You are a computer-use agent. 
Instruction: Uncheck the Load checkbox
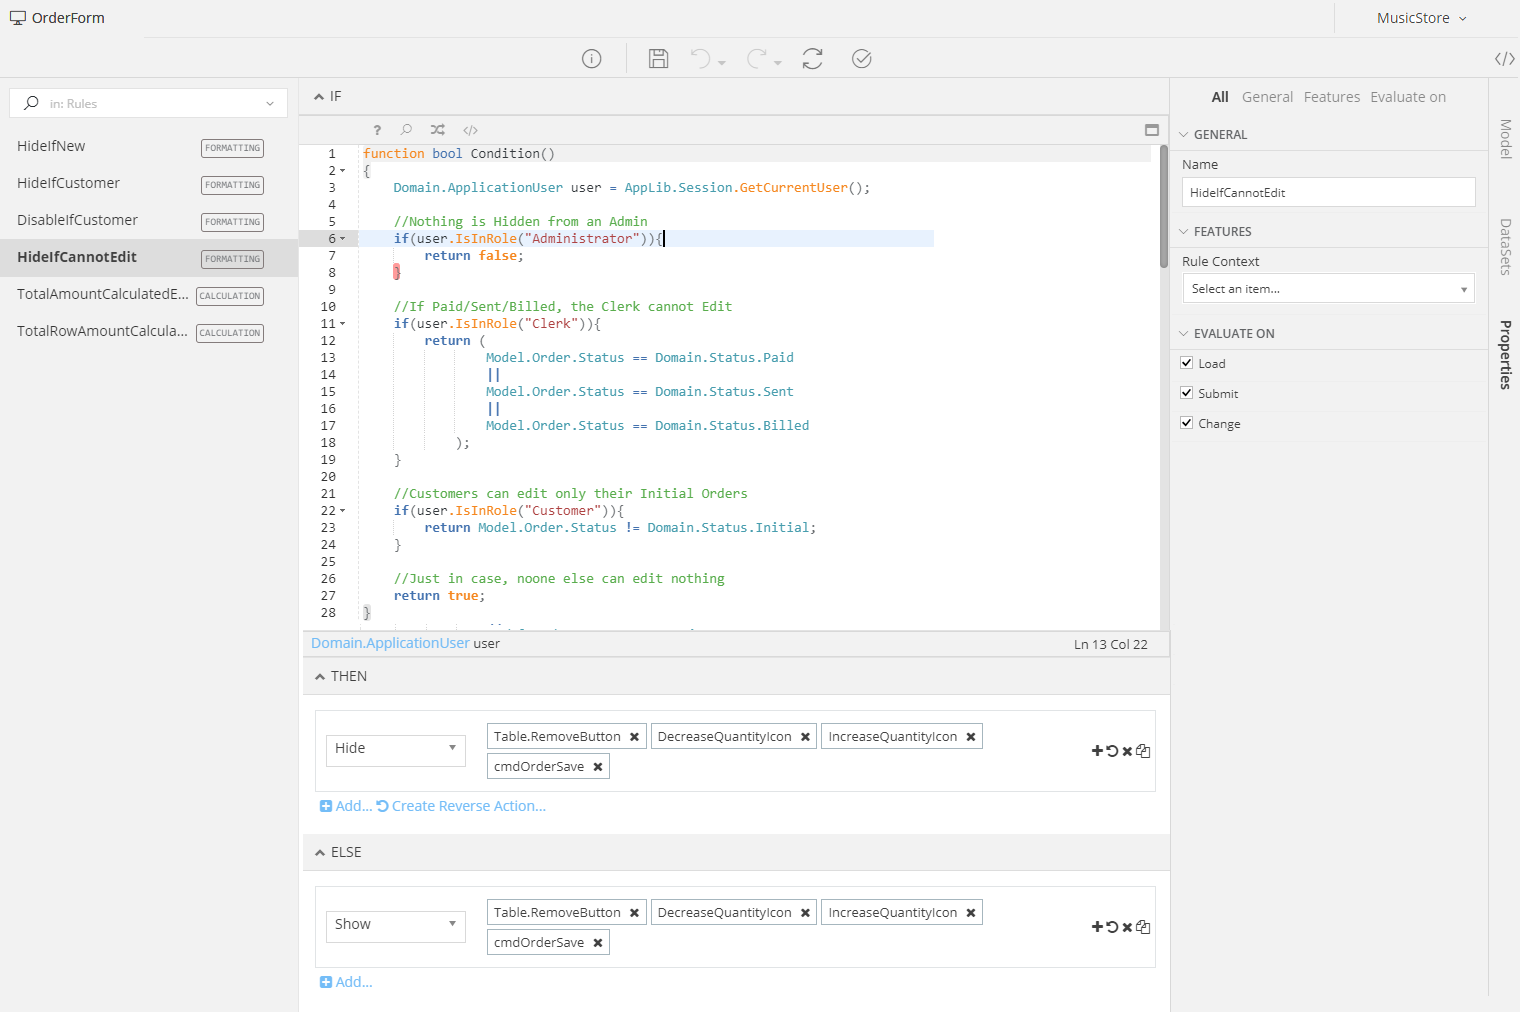point(1187,363)
